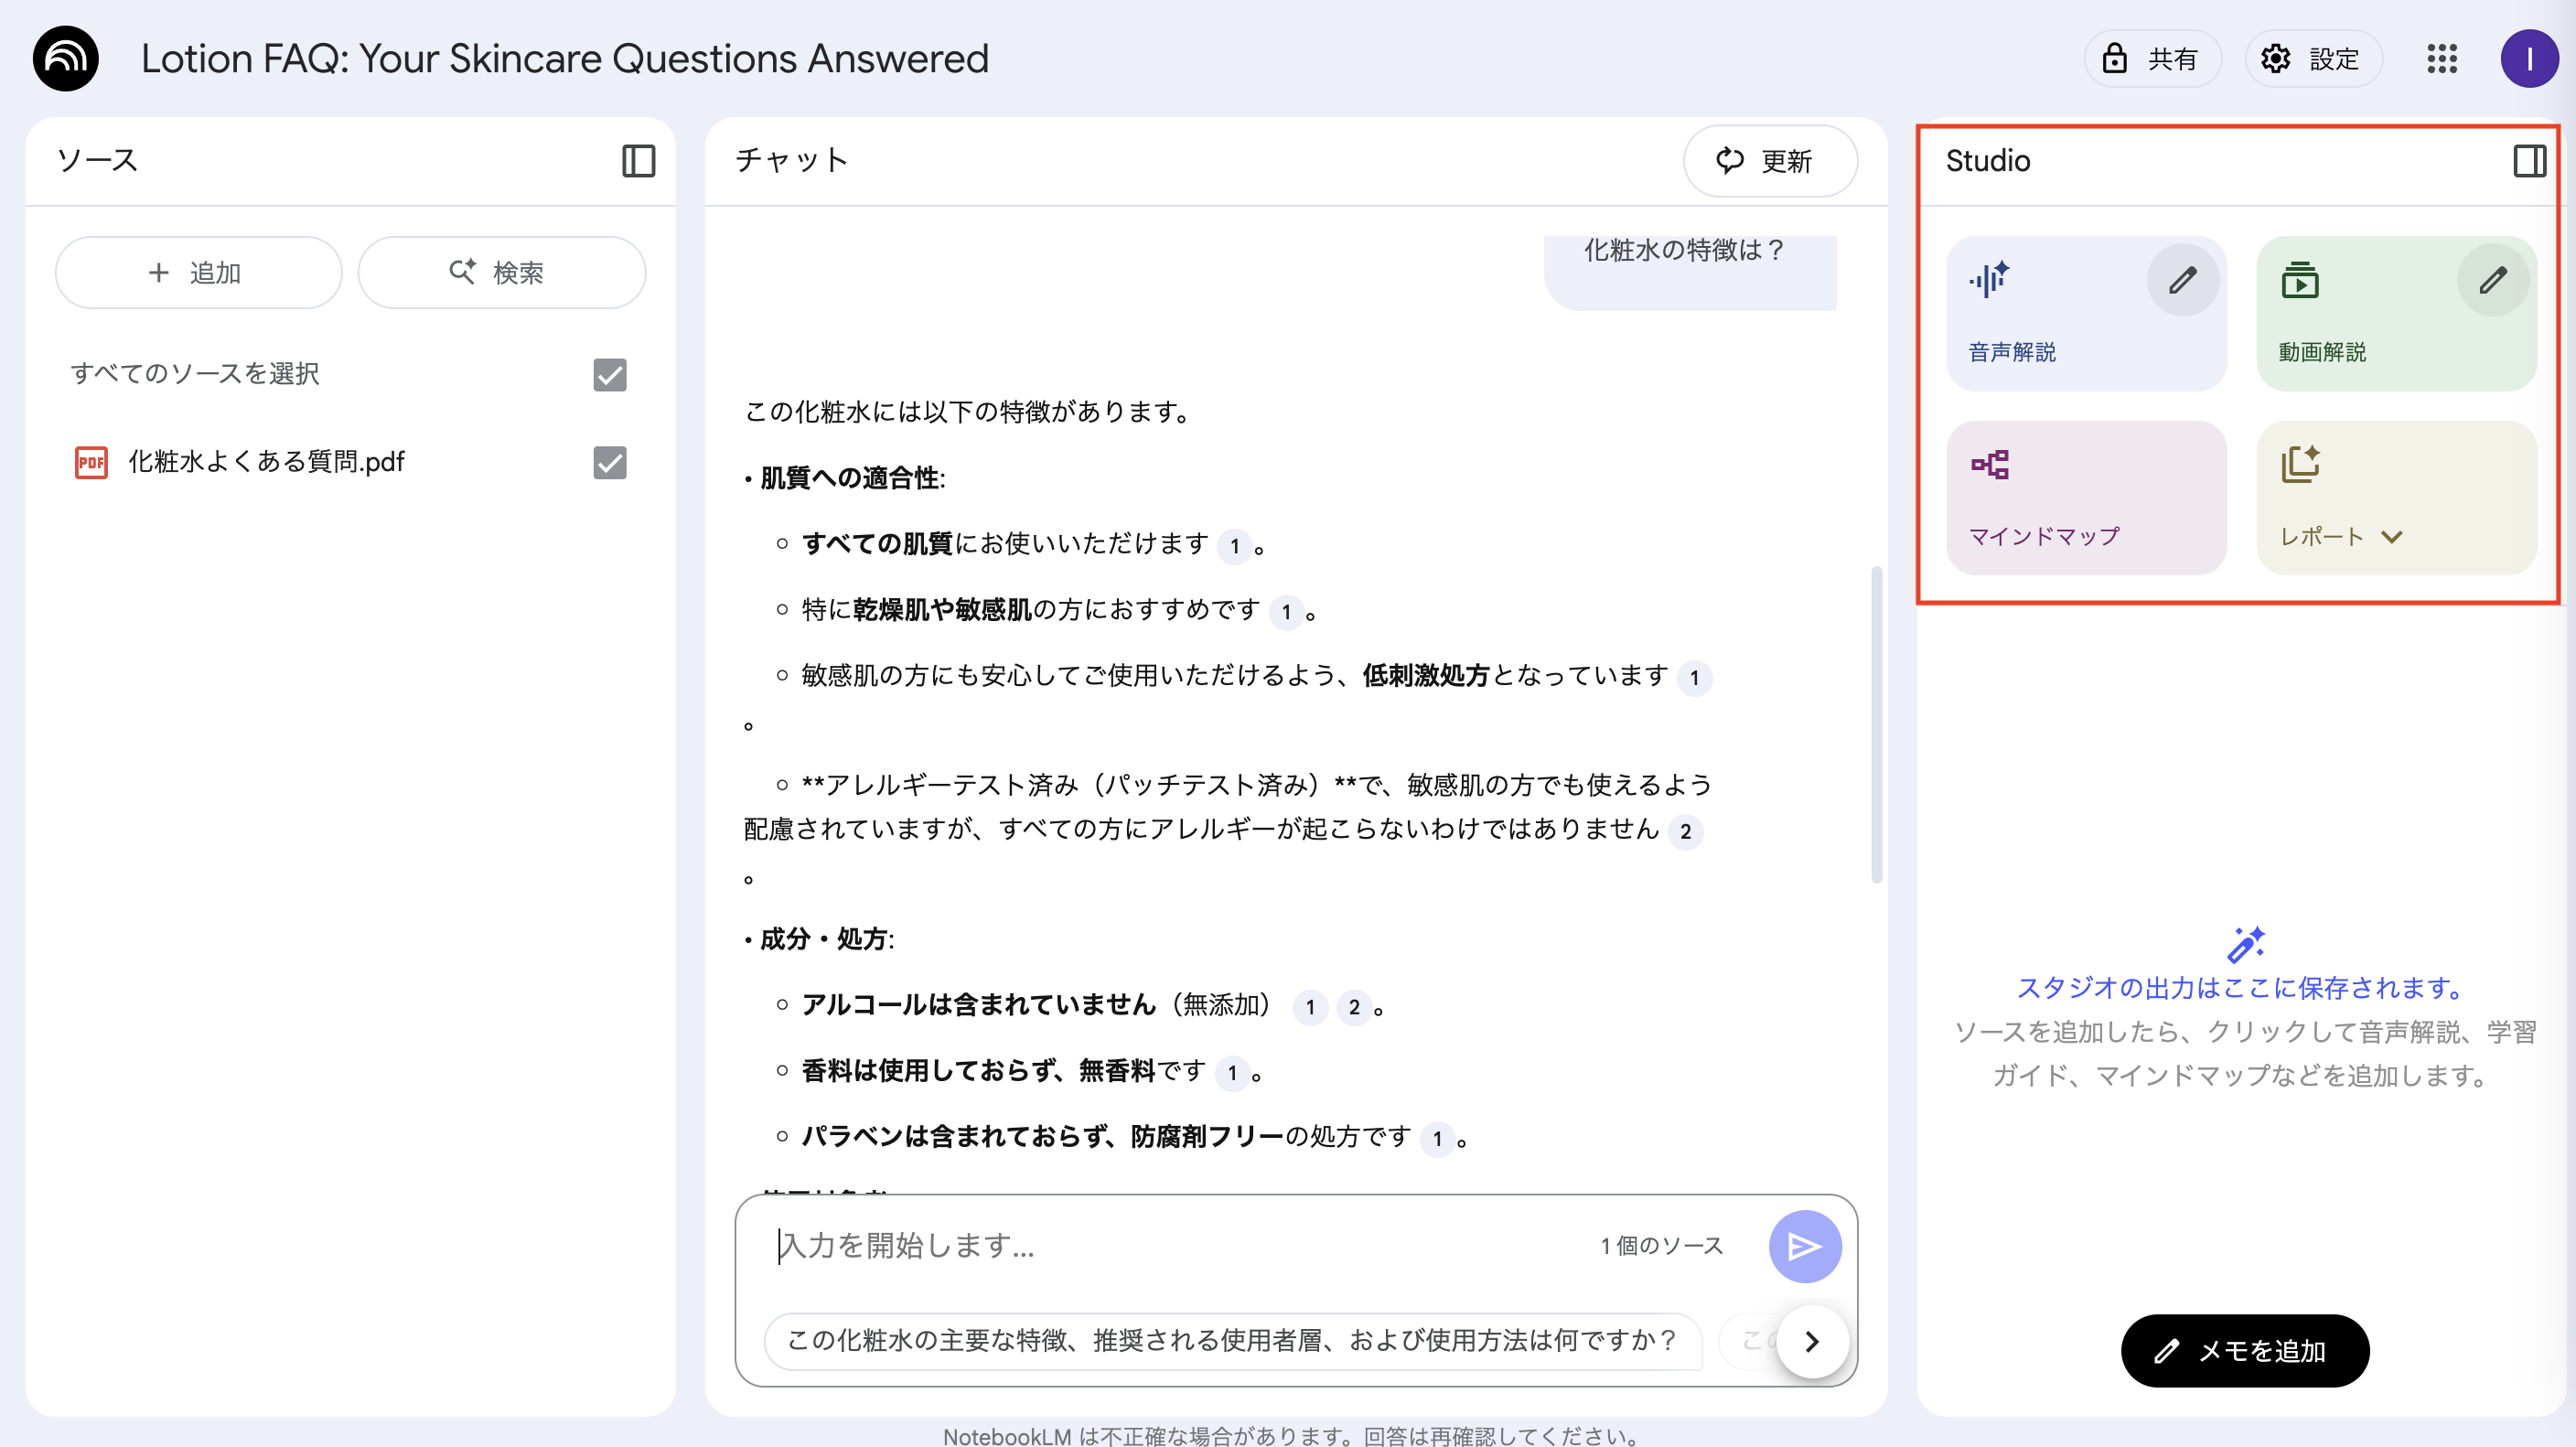Open the マインドマップ tile
This screenshot has height=1447, width=2576.
pos(2085,497)
